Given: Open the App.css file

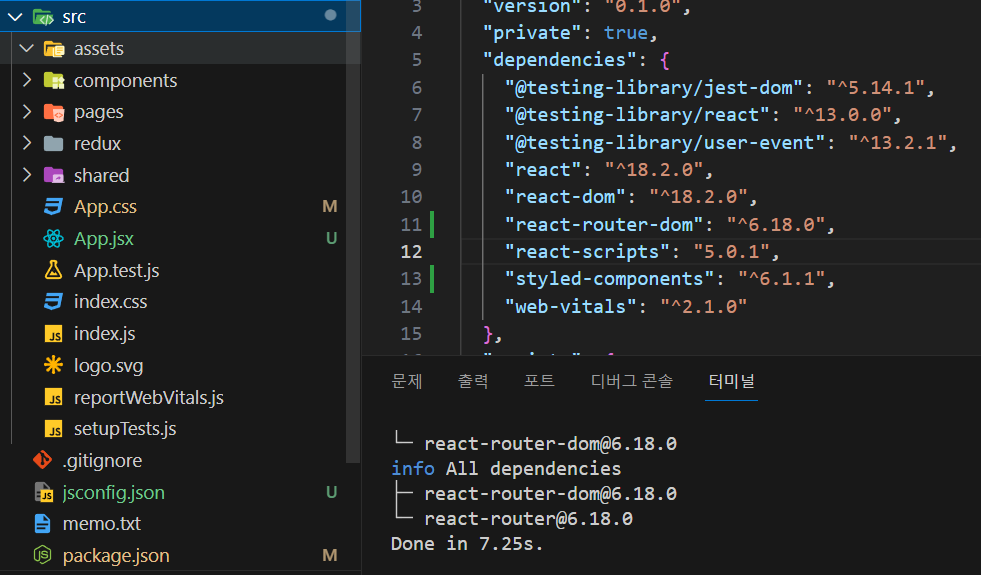Looking at the screenshot, I should pos(105,206).
